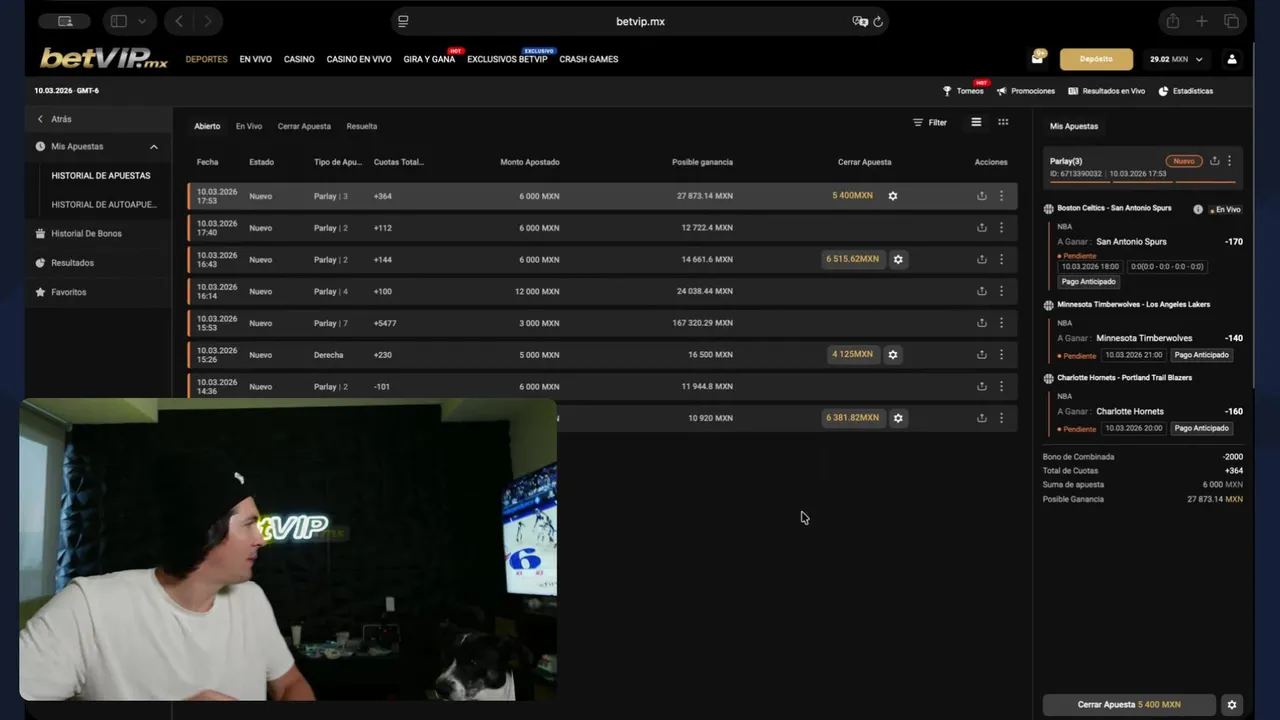Viewport: 1280px width, 720px height.
Task: Open cash-out settings gear for 4 125MXN row
Action: (x=893, y=355)
